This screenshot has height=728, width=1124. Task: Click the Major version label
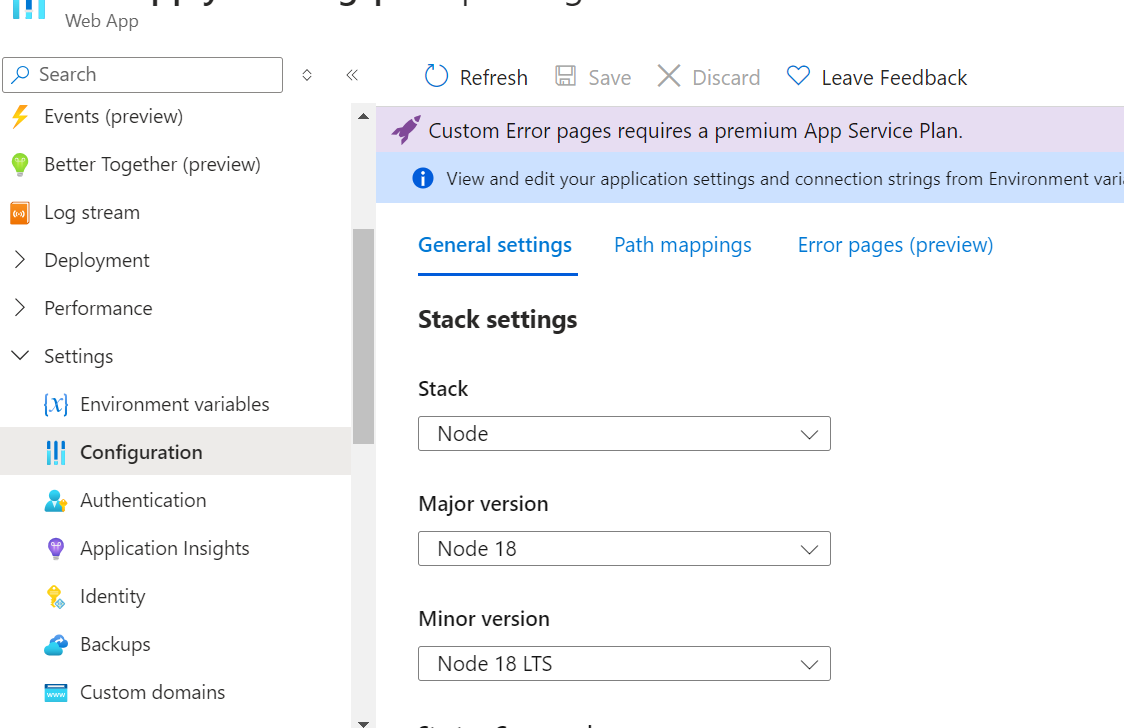pos(483,504)
